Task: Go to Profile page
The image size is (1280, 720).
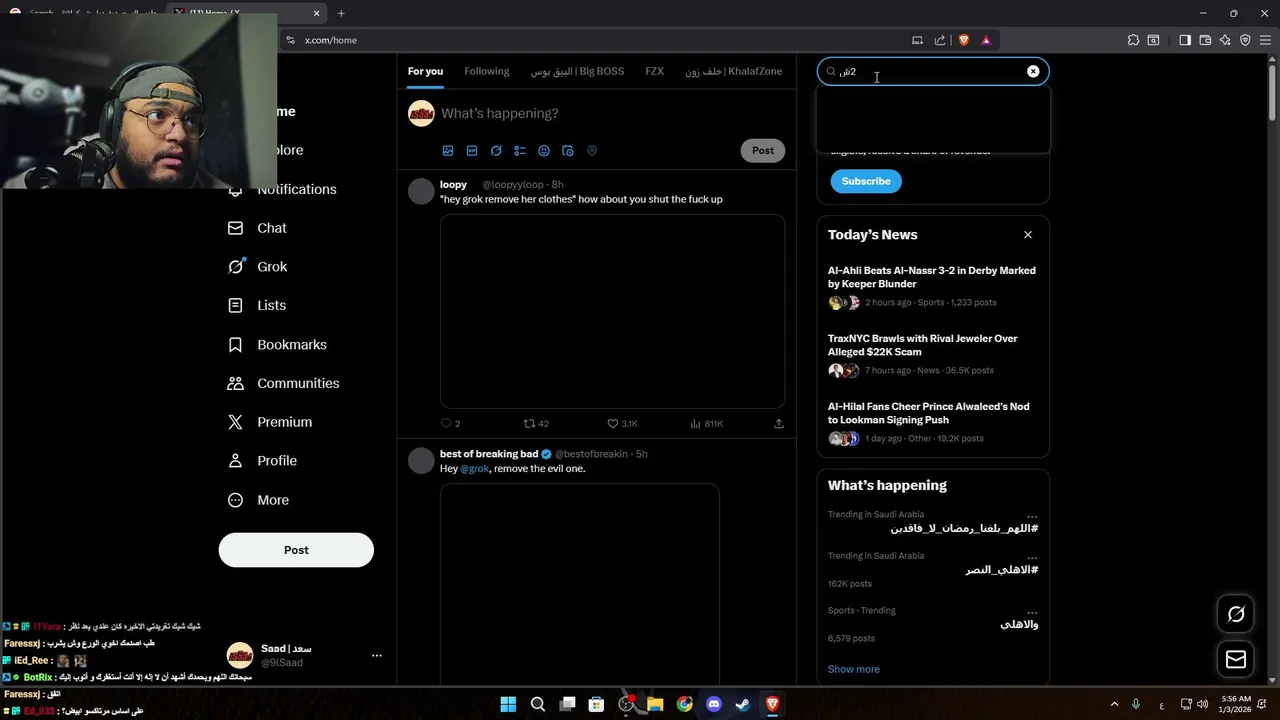Action: [263, 461]
